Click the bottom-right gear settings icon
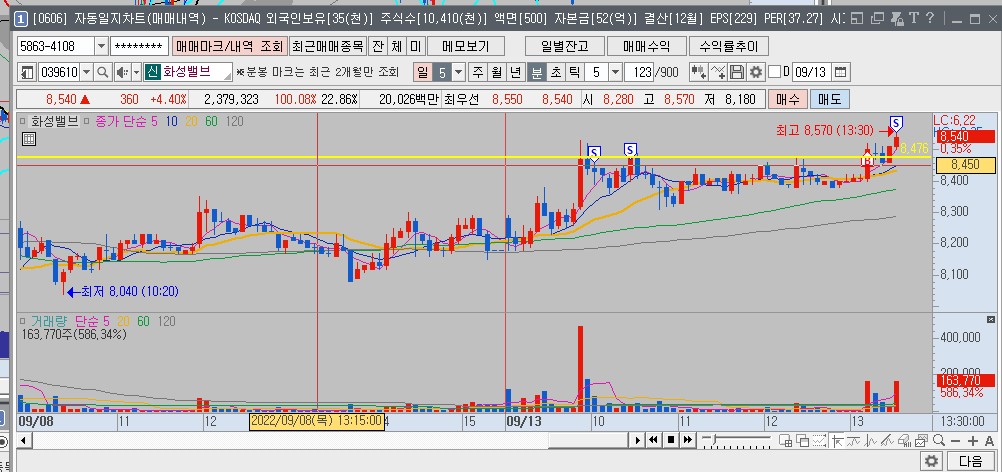The height and width of the screenshot is (472, 1002). [931, 461]
